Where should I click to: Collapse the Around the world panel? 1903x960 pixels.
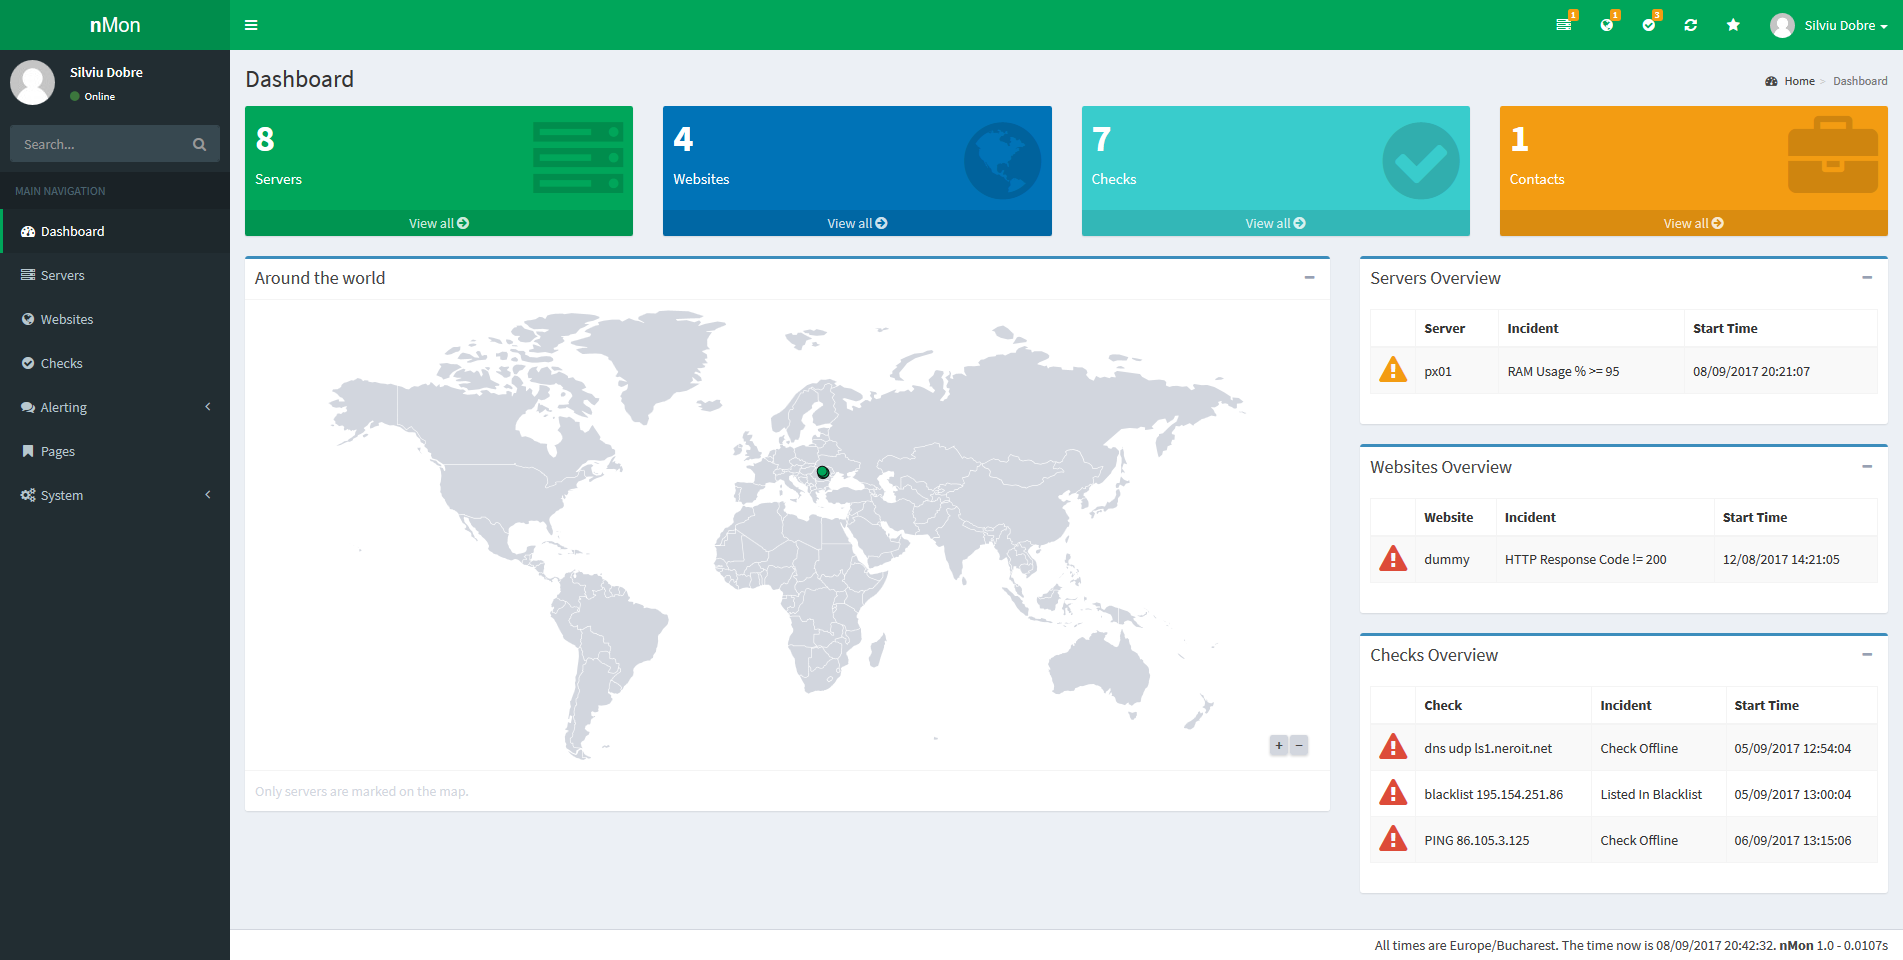tap(1309, 278)
